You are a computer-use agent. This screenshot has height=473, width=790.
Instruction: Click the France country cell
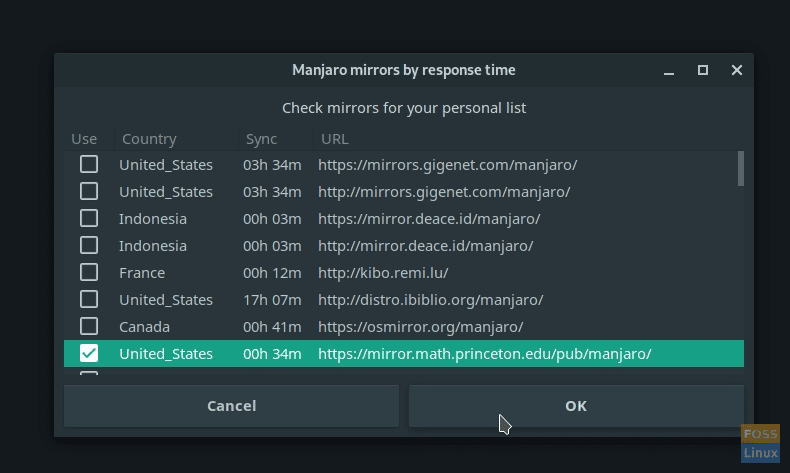click(x=142, y=273)
